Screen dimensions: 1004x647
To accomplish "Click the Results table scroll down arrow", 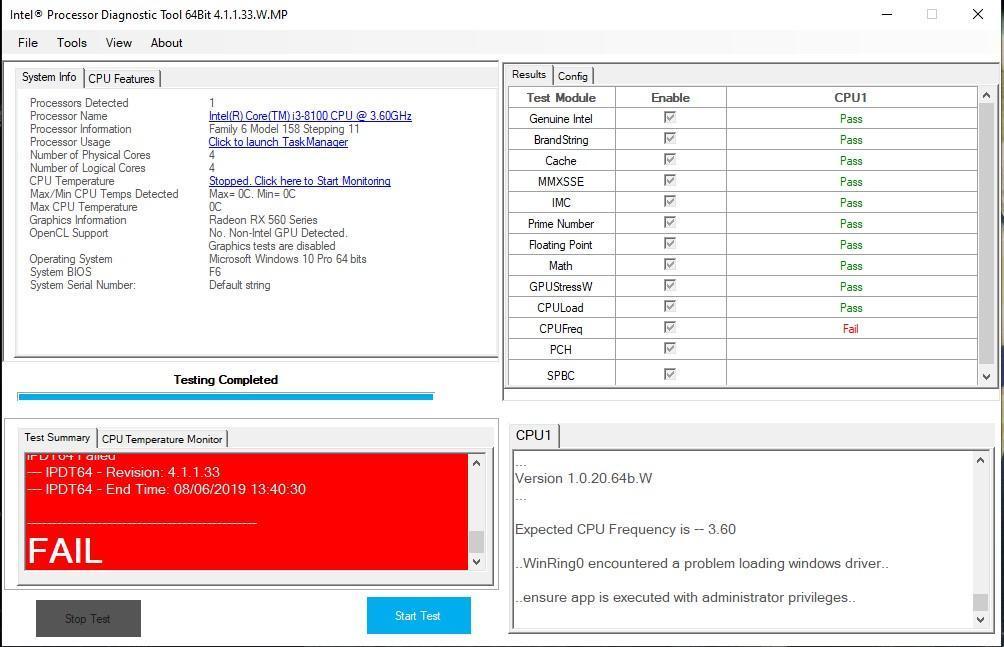I will tap(986, 377).
